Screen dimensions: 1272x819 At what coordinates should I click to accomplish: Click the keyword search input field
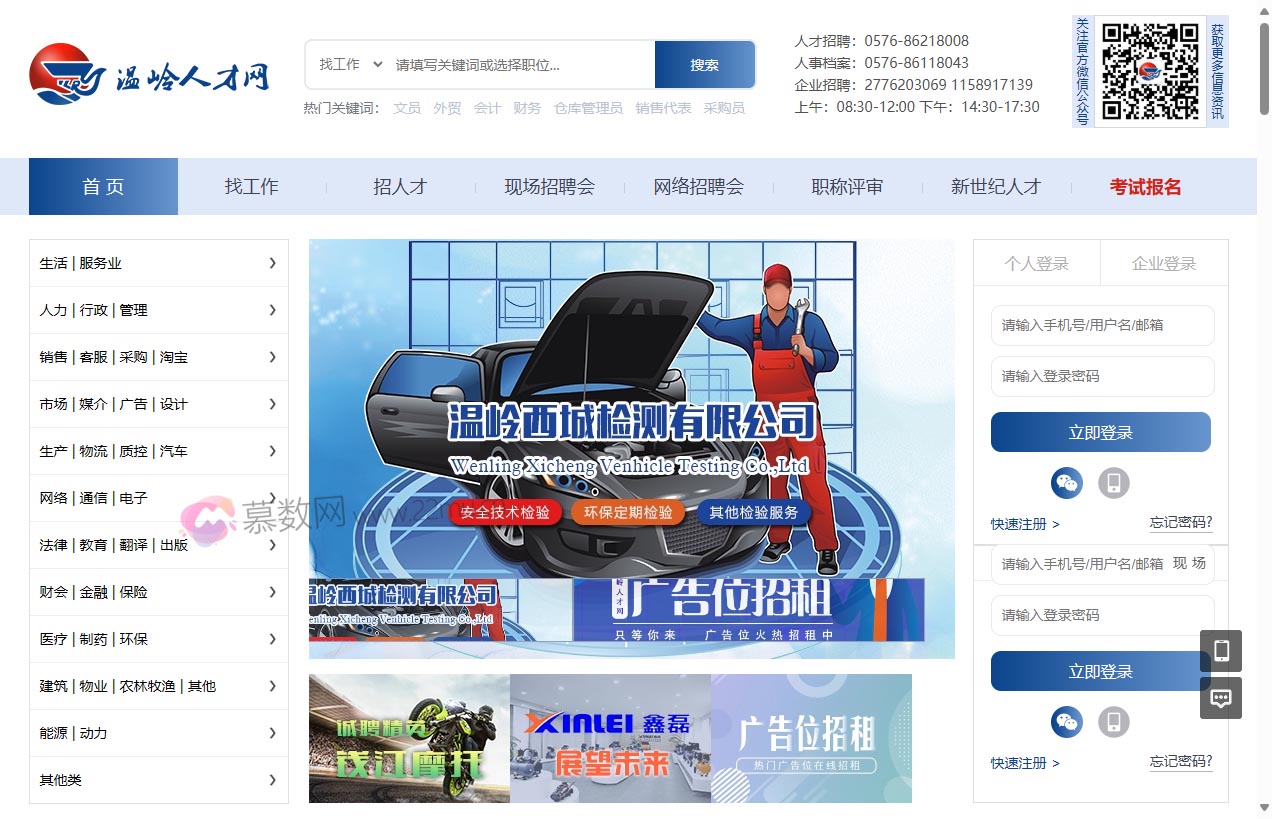point(520,65)
